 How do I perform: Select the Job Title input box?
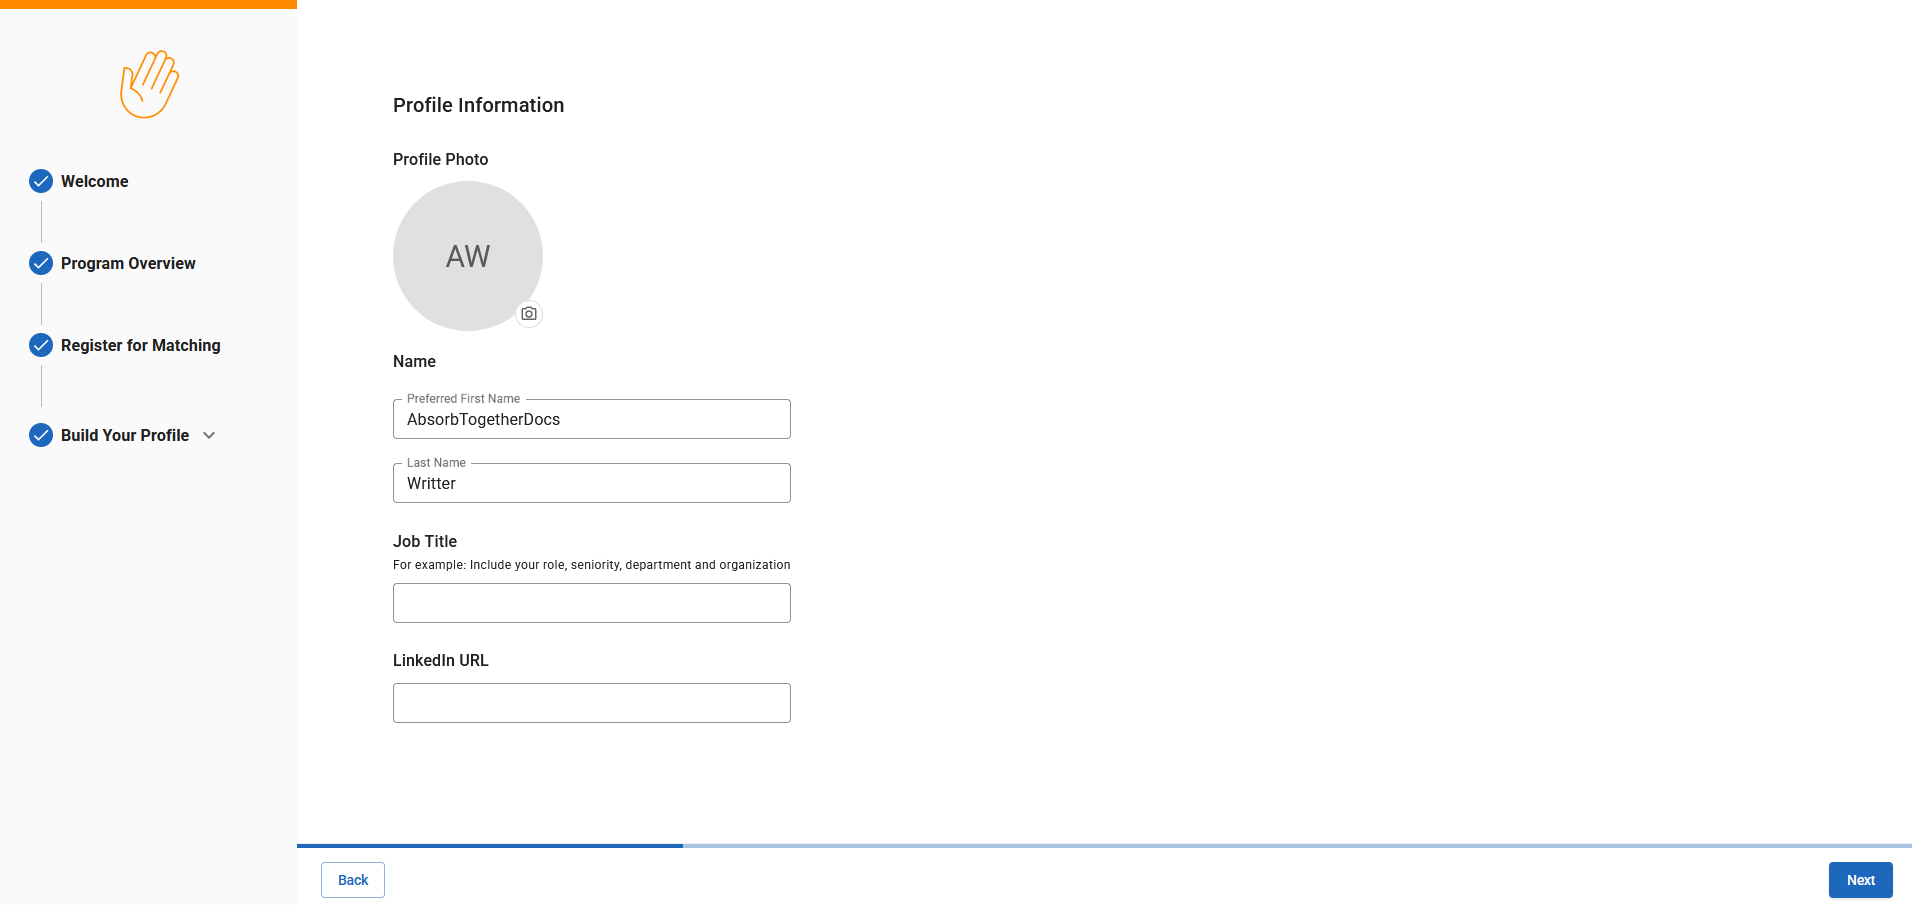click(591, 603)
